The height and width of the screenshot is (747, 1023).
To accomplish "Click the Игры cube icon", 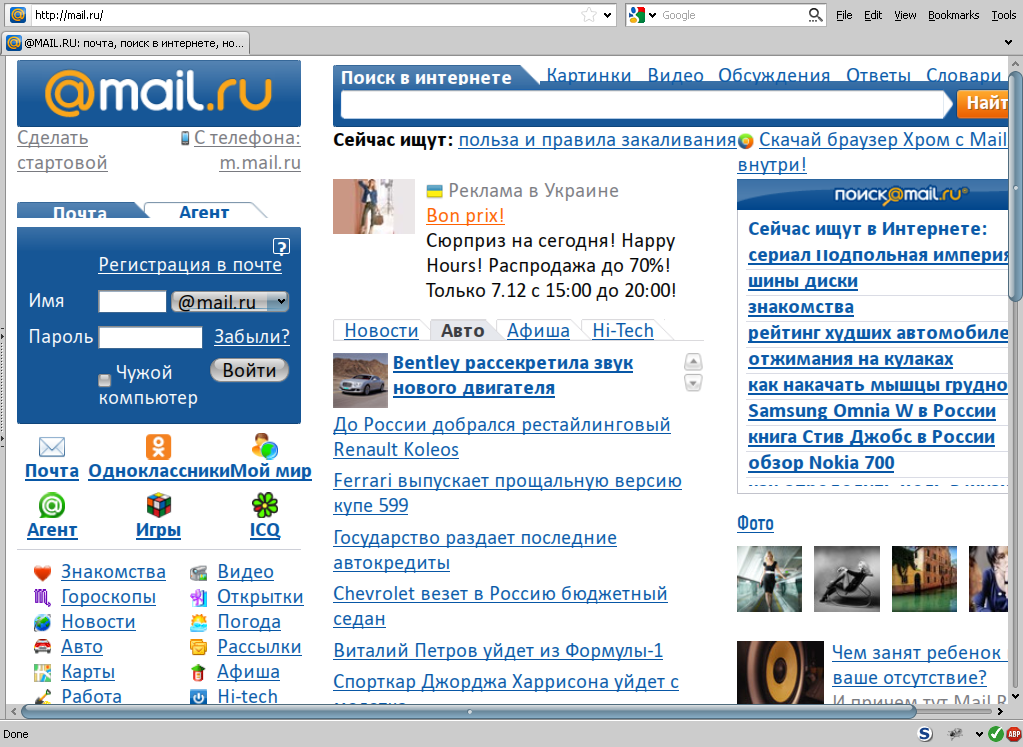I will tap(159, 505).
